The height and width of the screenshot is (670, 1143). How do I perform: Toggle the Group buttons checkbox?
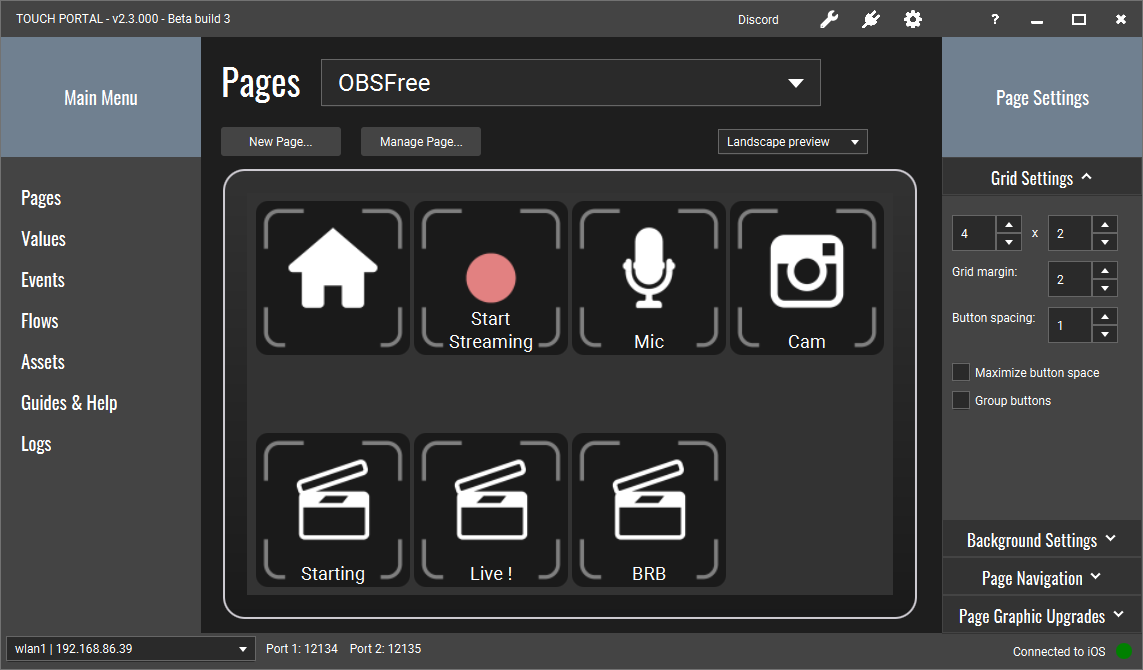[961, 400]
